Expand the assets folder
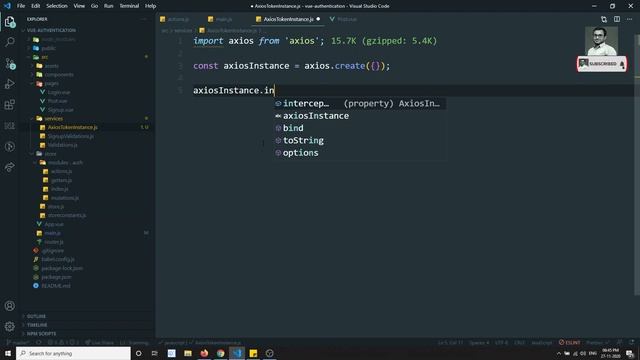Viewport: 640px width, 360px height. click(x=51, y=66)
